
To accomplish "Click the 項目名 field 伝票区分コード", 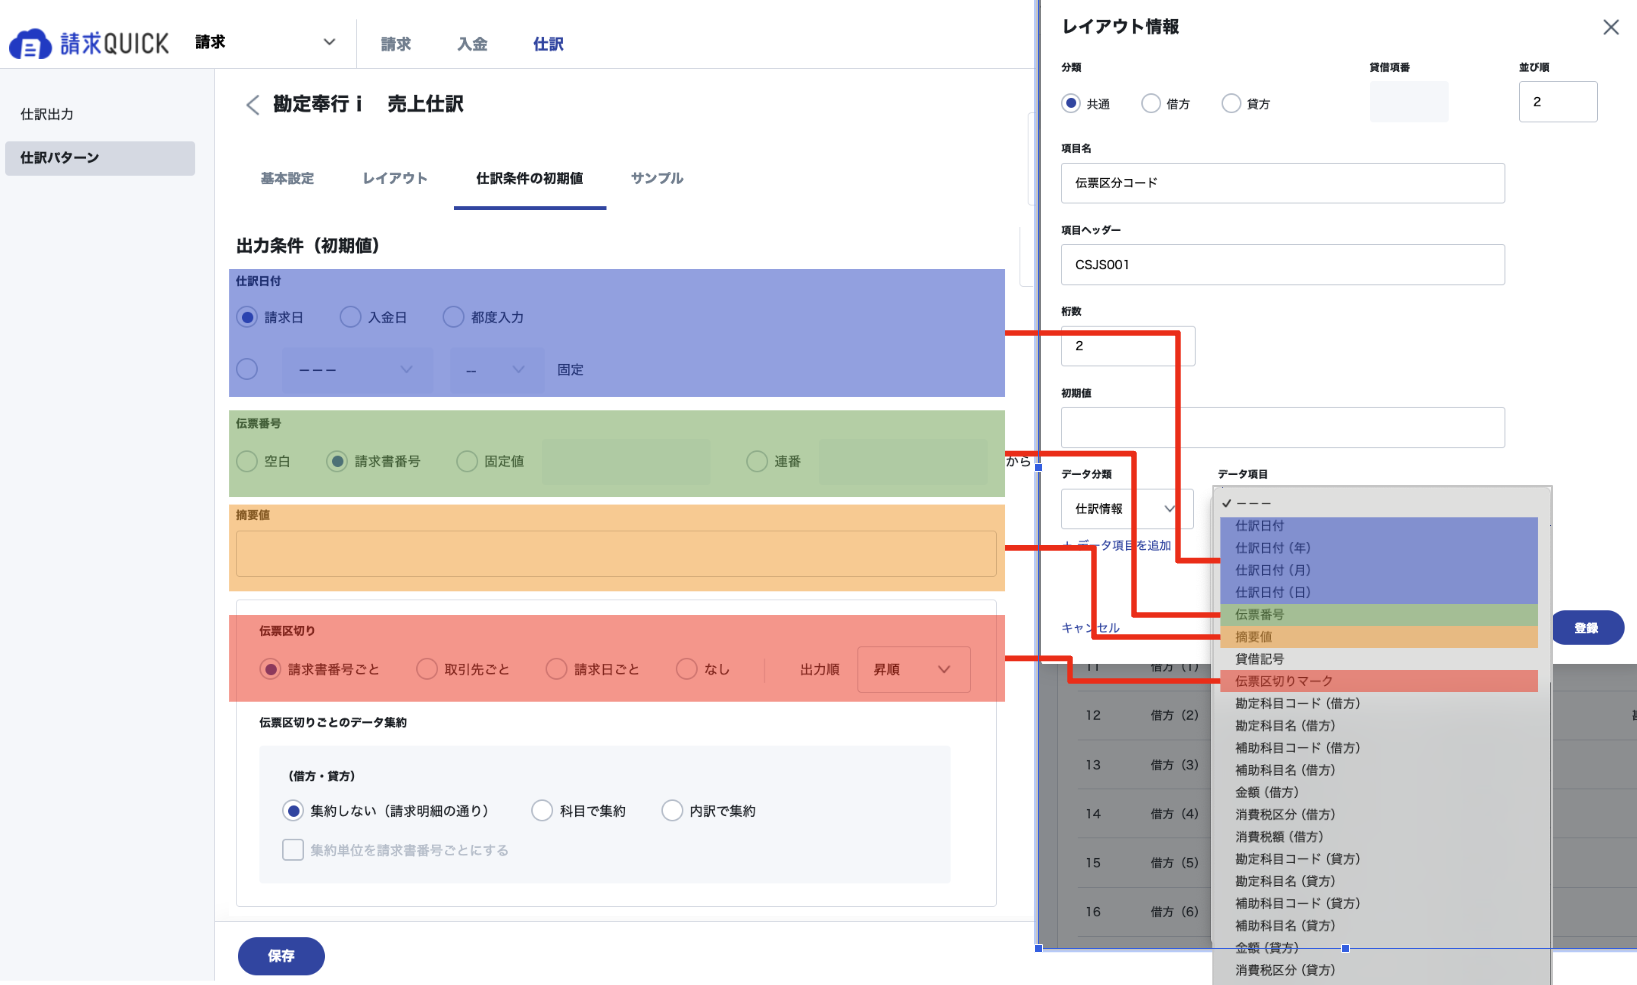I will pyautogui.click(x=1283, y=183).
